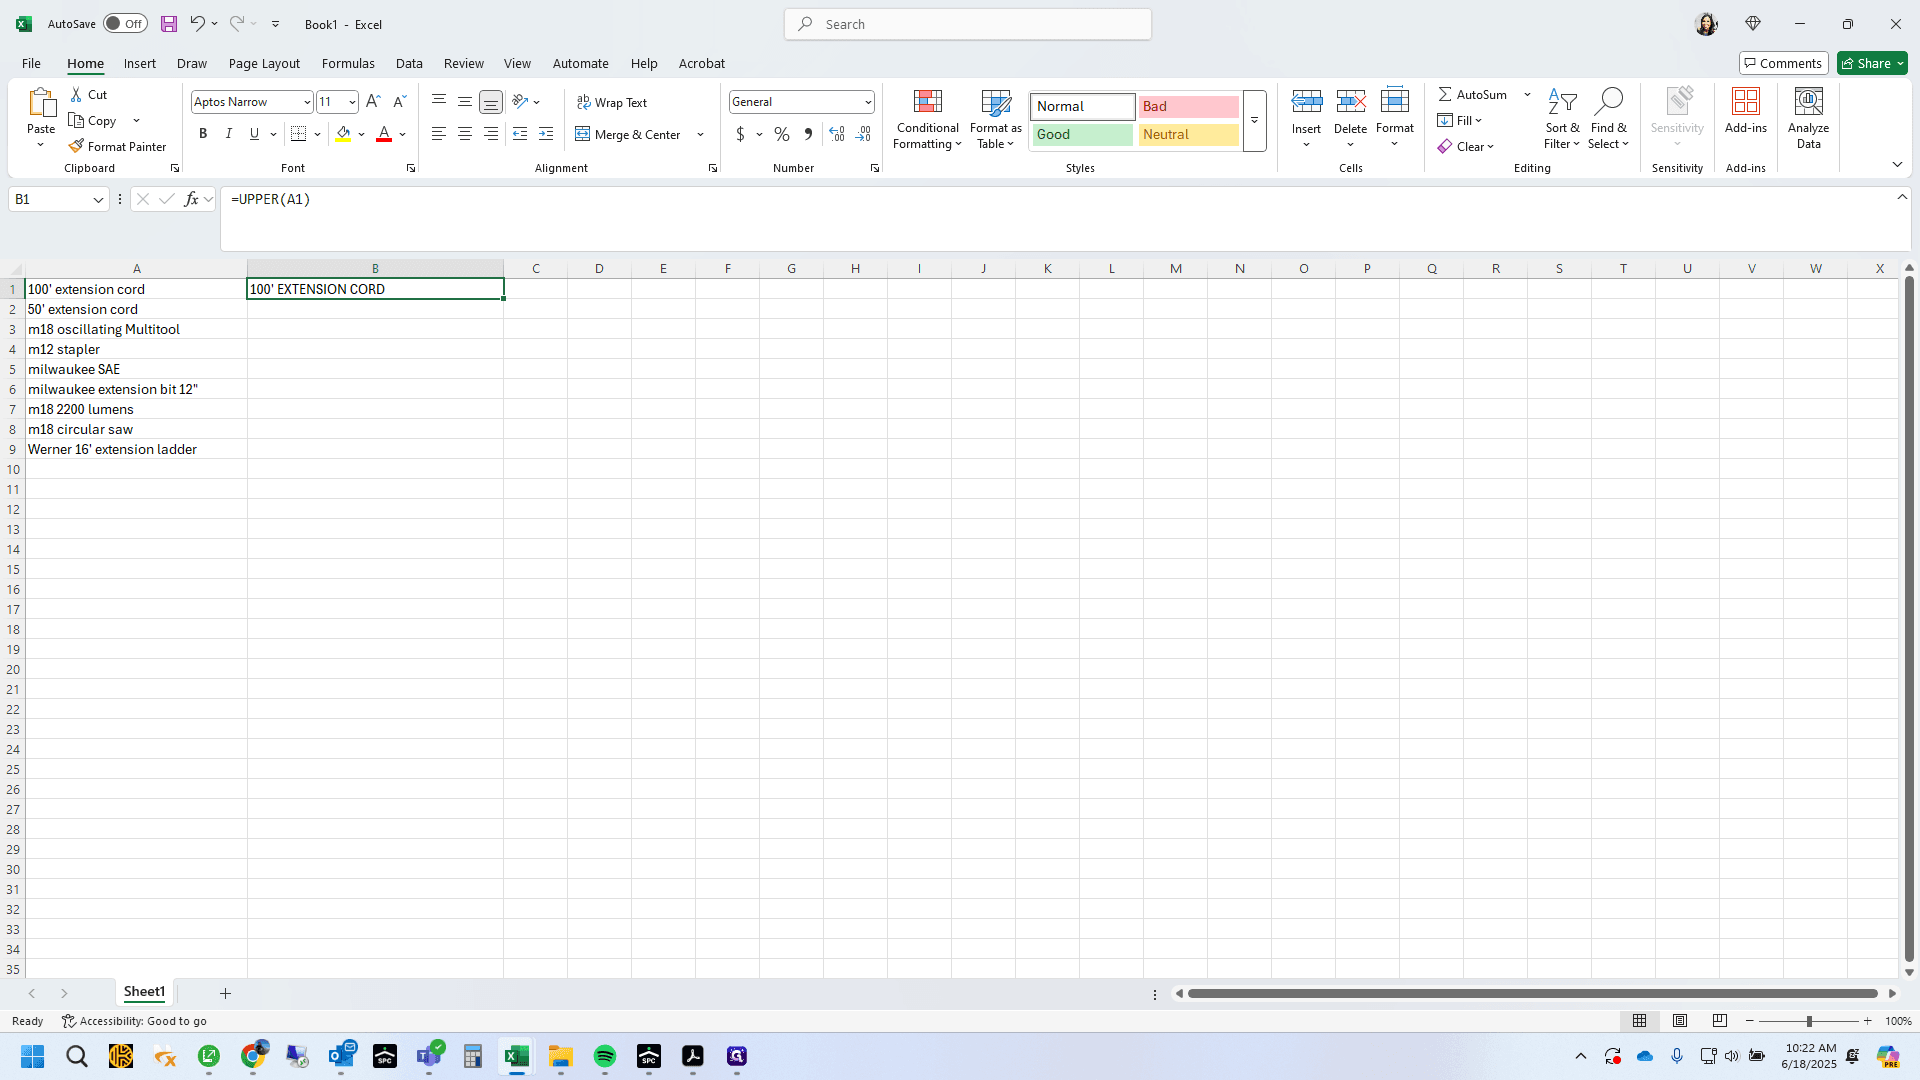Click Increase Indent icon
Image resolution: width=1920 pixels, height=1080 pixels.
tap(546, 134)
